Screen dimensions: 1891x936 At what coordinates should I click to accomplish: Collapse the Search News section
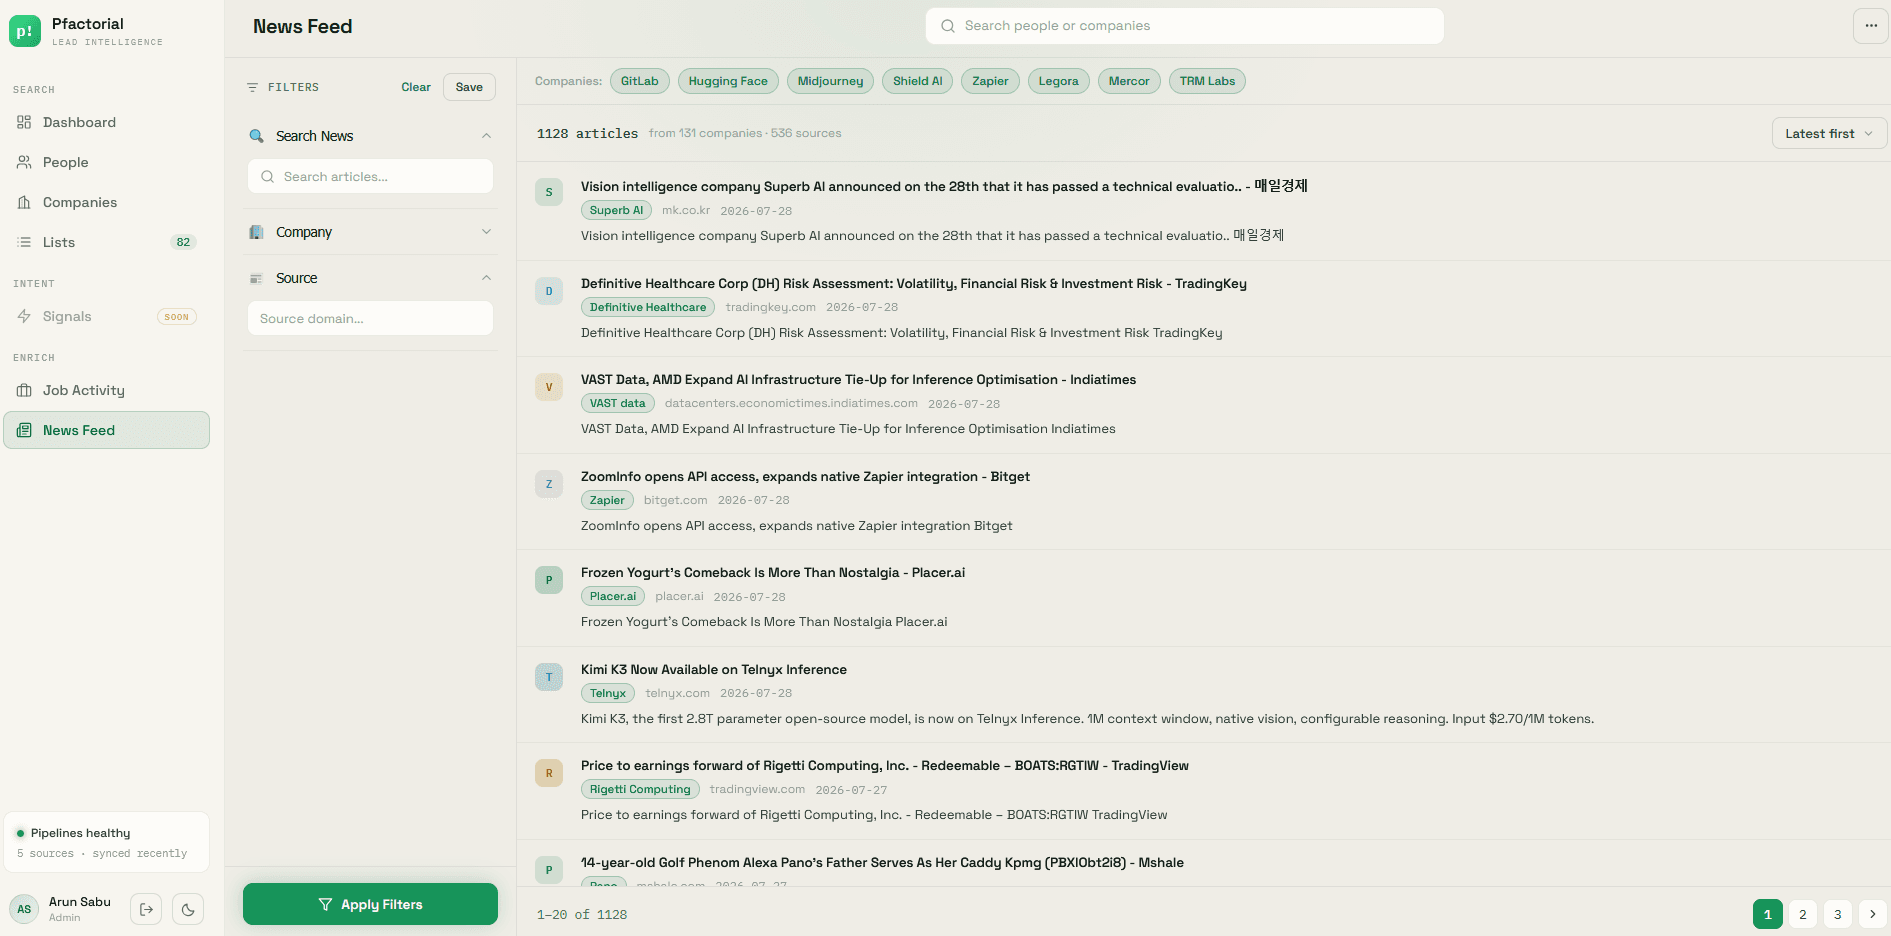pyautogui.click(x=486, y=136)
